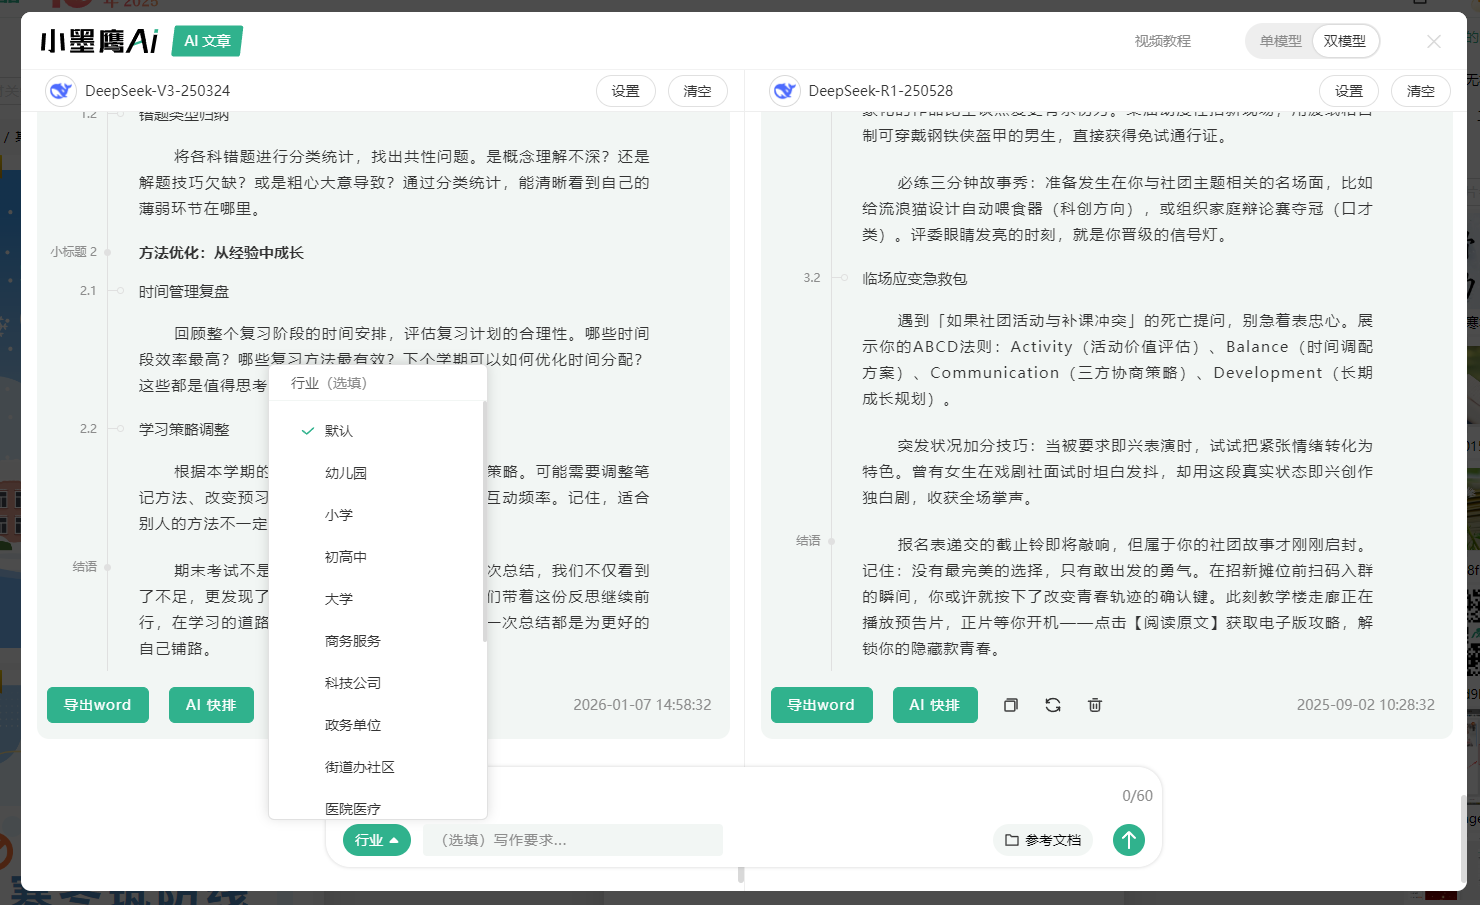Click the regenerate refresh icon
Image resolution: width=1480 pixels, height=905 pixels.
[1053, 705]
